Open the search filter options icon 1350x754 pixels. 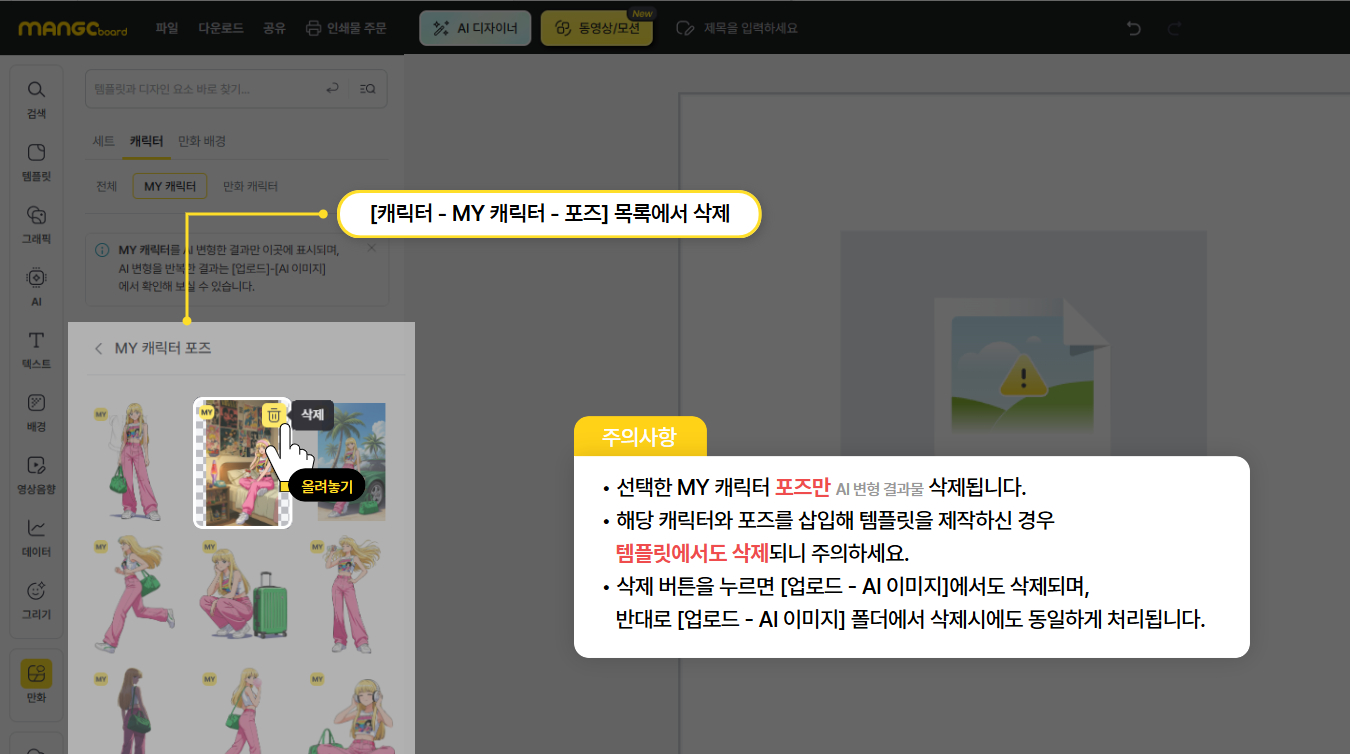coord(367,89)
